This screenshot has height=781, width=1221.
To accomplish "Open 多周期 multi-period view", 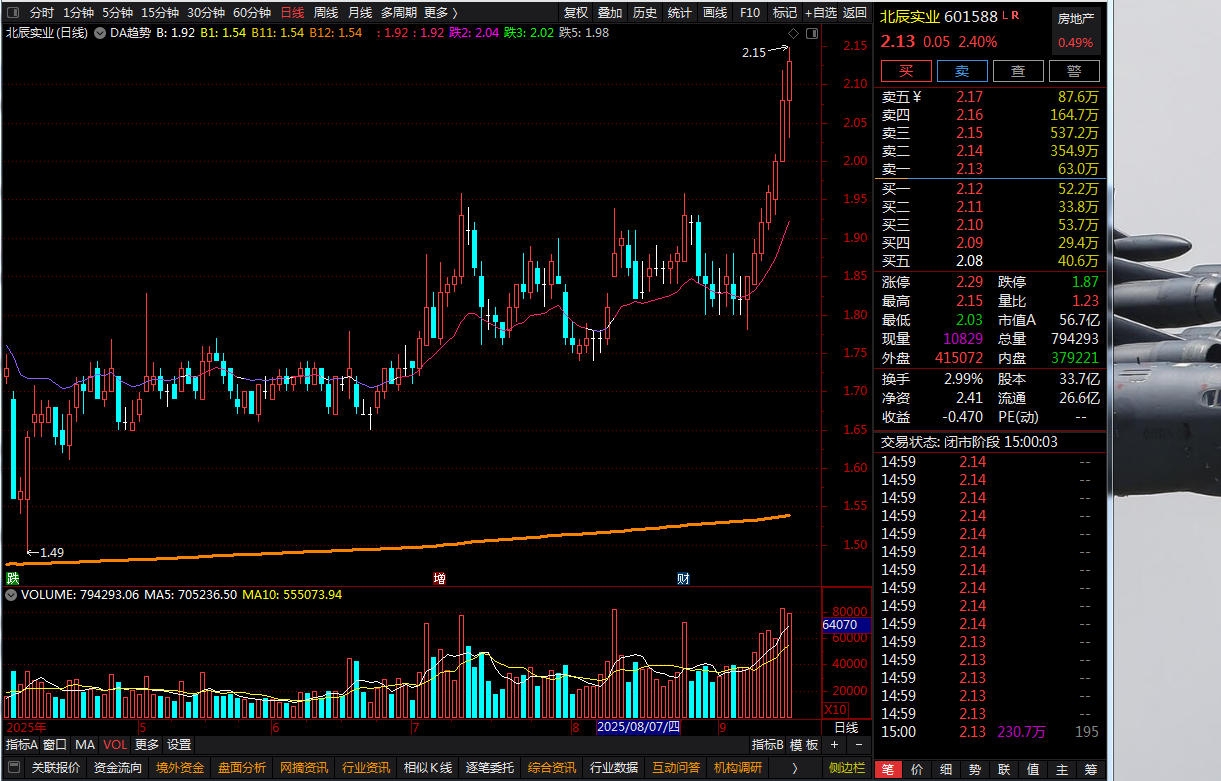I will point(399,13).
